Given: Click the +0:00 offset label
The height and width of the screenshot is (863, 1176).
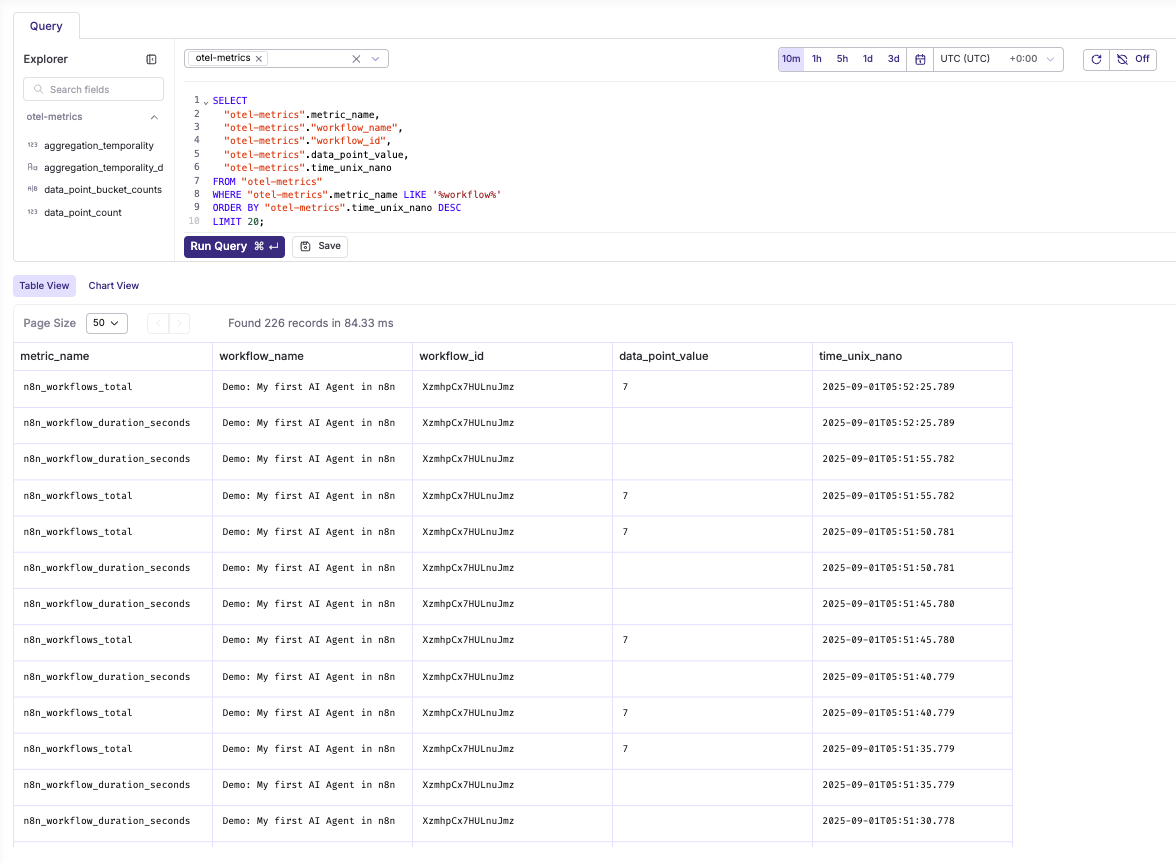Looking at the screenshot, I should (1023, 58).
